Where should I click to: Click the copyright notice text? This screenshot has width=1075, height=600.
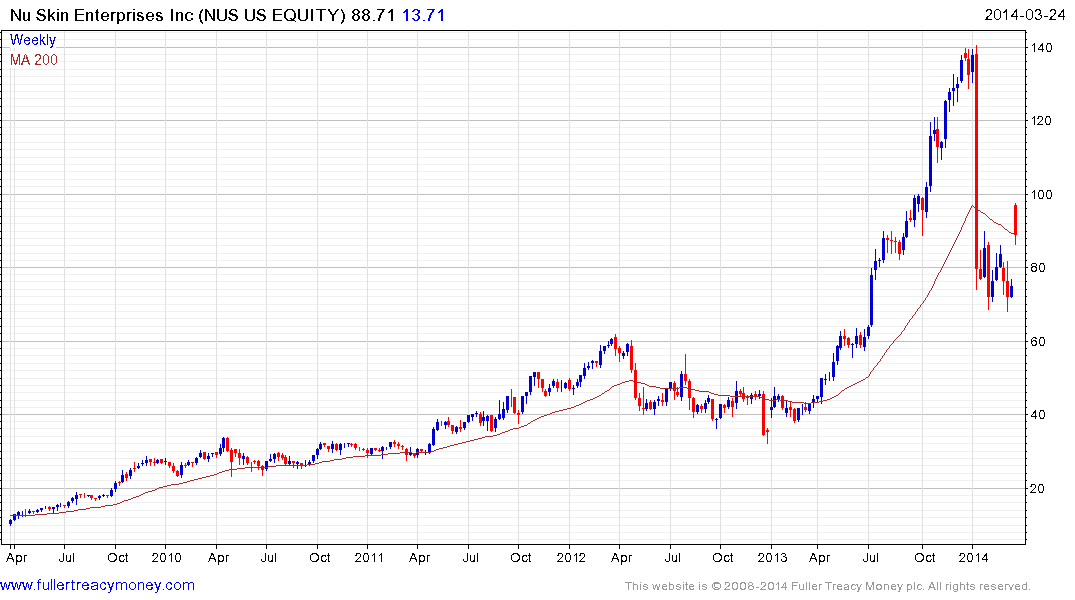(x=828, y=586)
